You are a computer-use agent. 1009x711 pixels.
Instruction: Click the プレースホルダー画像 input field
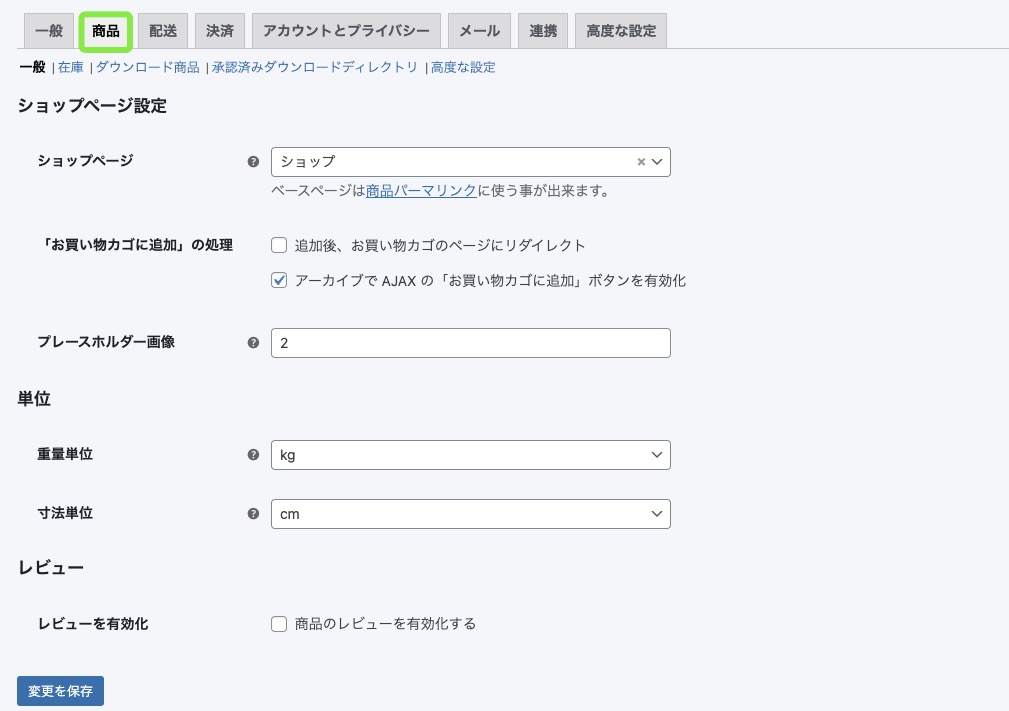470,343
